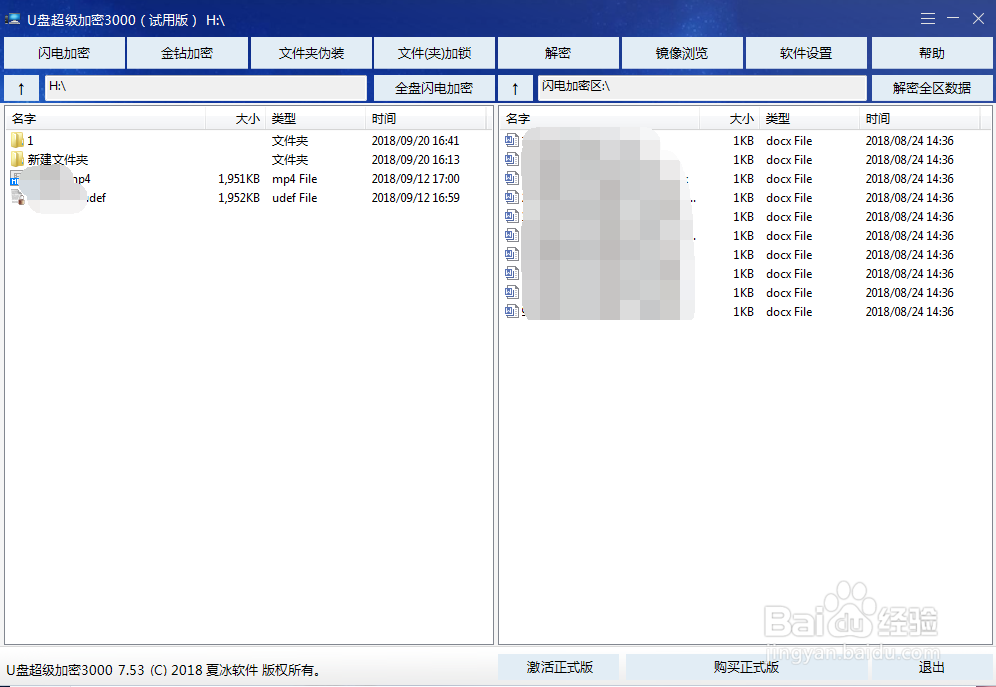Sort left pane by 时间 column
This screenshot has width=996, height=687.
426,119
